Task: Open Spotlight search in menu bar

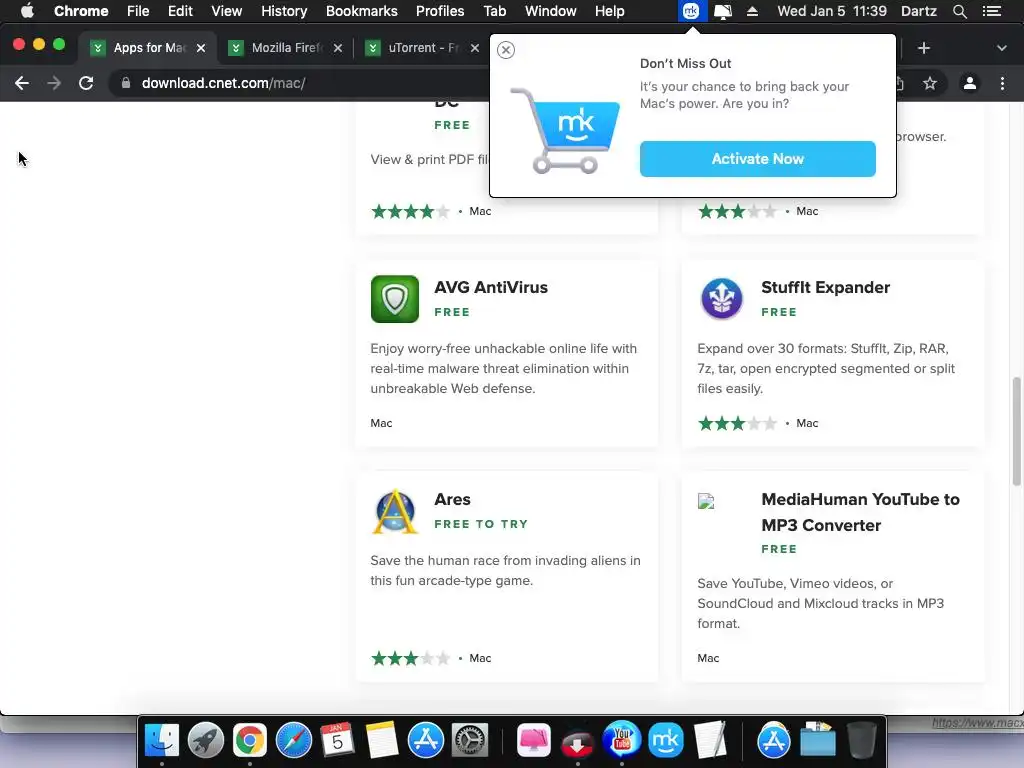Action: 959,11
